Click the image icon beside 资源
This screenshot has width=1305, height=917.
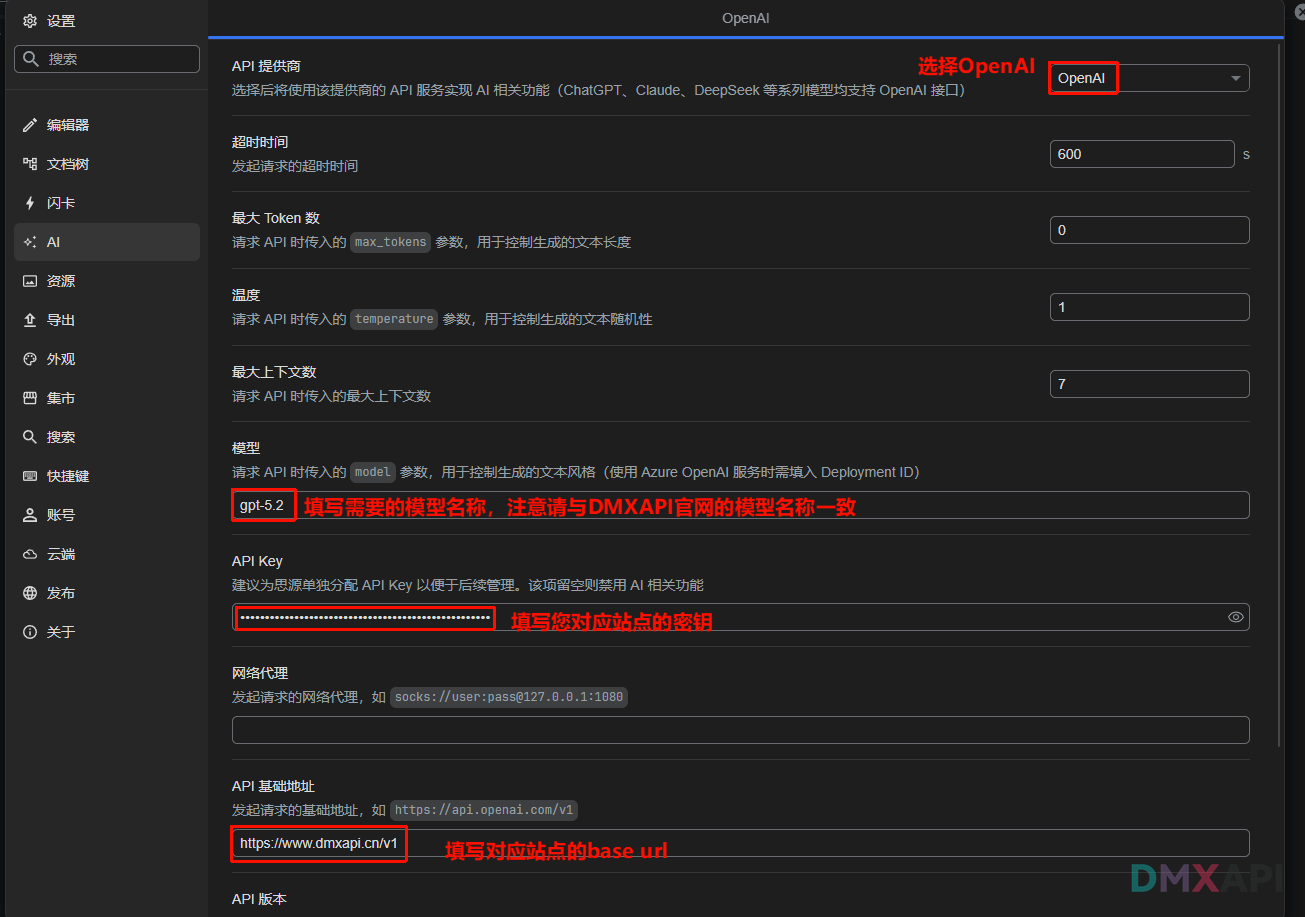click(x=30, y=281)
